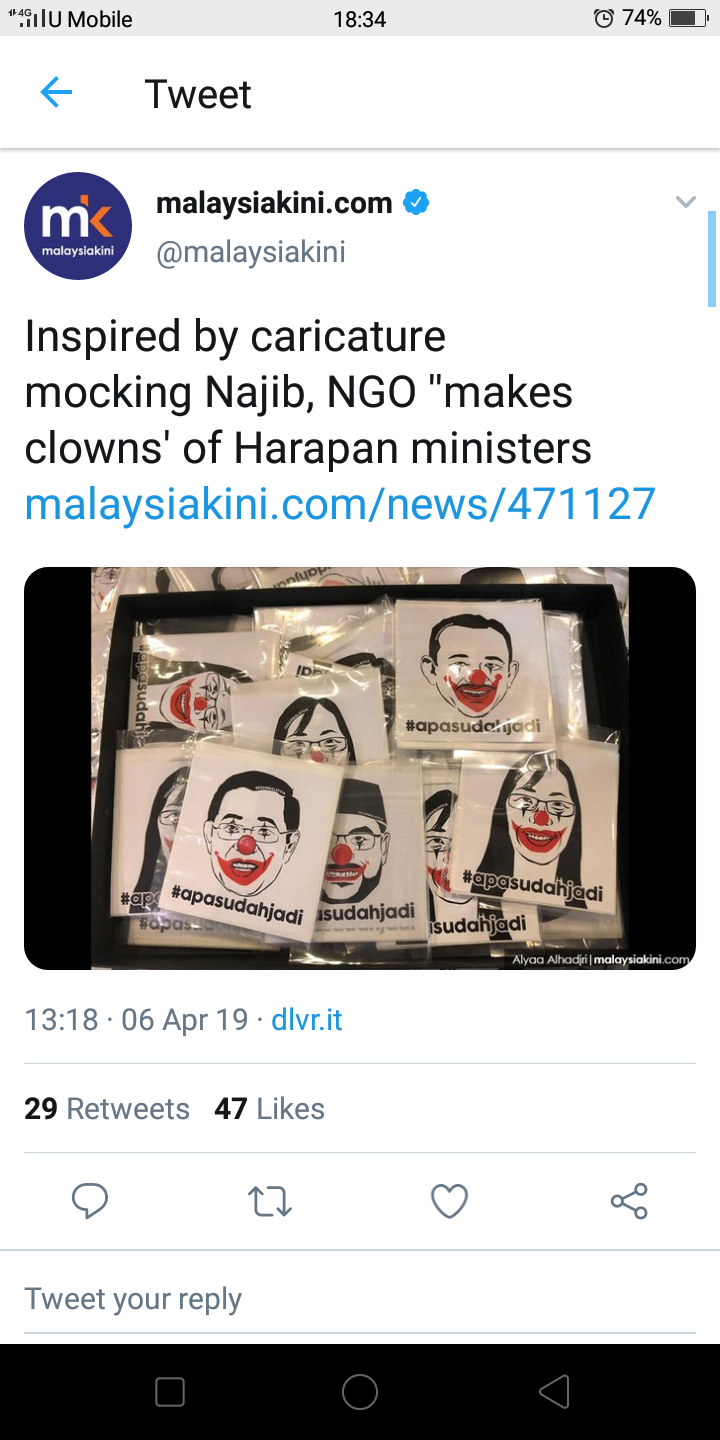The height and width of the screenshot is (1440, 720).
Task: Open the malaysiakini profile avatar
Action: coord(78,226)
